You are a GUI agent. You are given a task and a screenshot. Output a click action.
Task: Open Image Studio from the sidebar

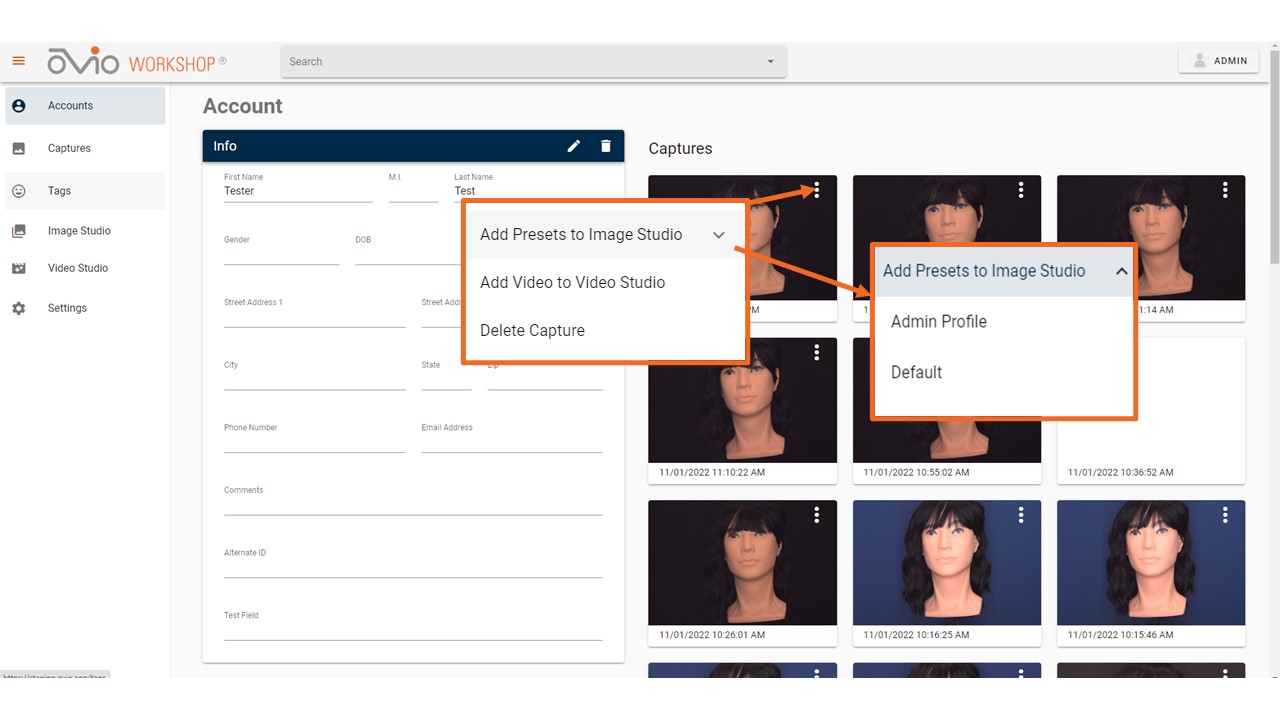click(85, 231)
